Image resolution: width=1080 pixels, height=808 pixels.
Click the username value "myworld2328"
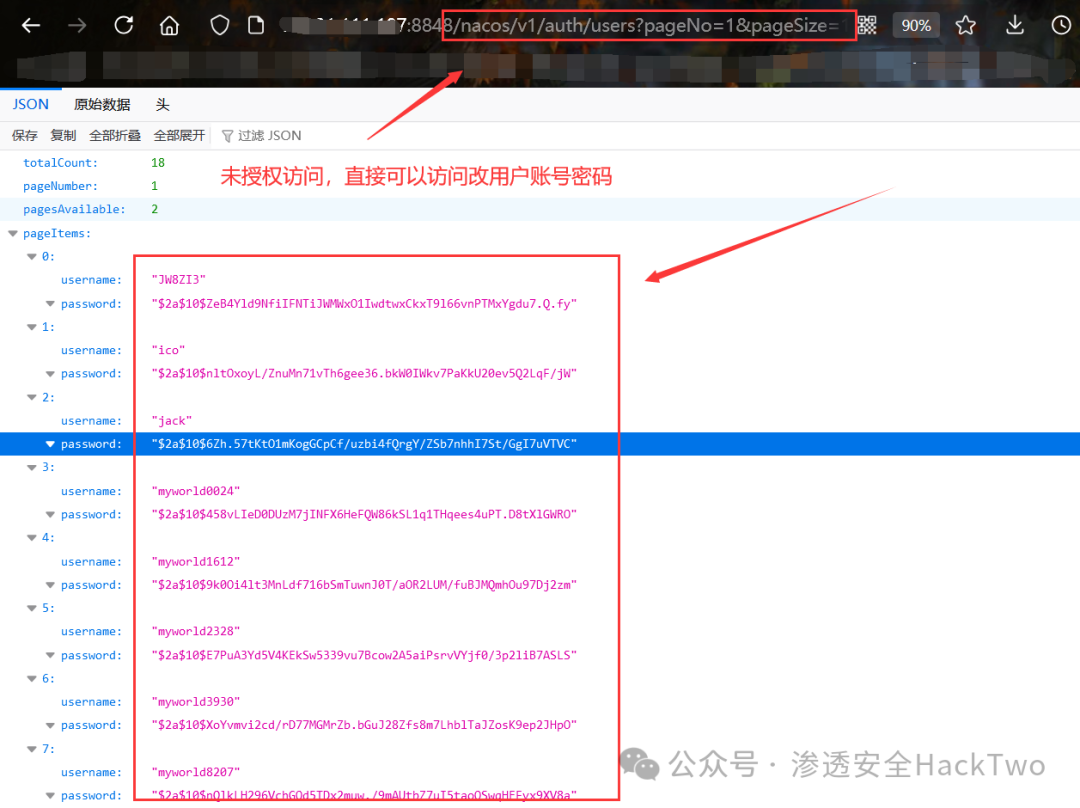pos(196,632)
